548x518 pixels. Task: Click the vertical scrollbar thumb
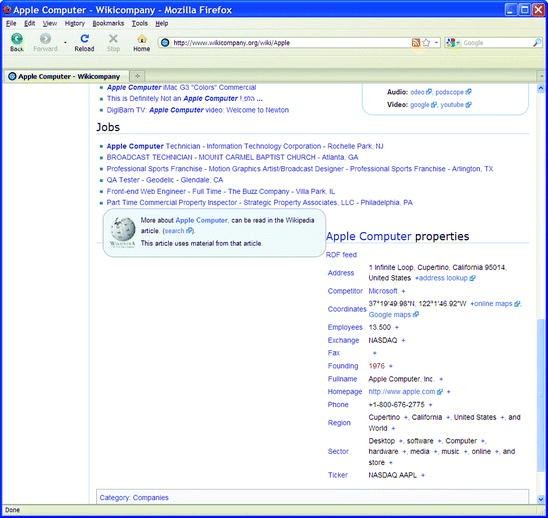point(541,395)
